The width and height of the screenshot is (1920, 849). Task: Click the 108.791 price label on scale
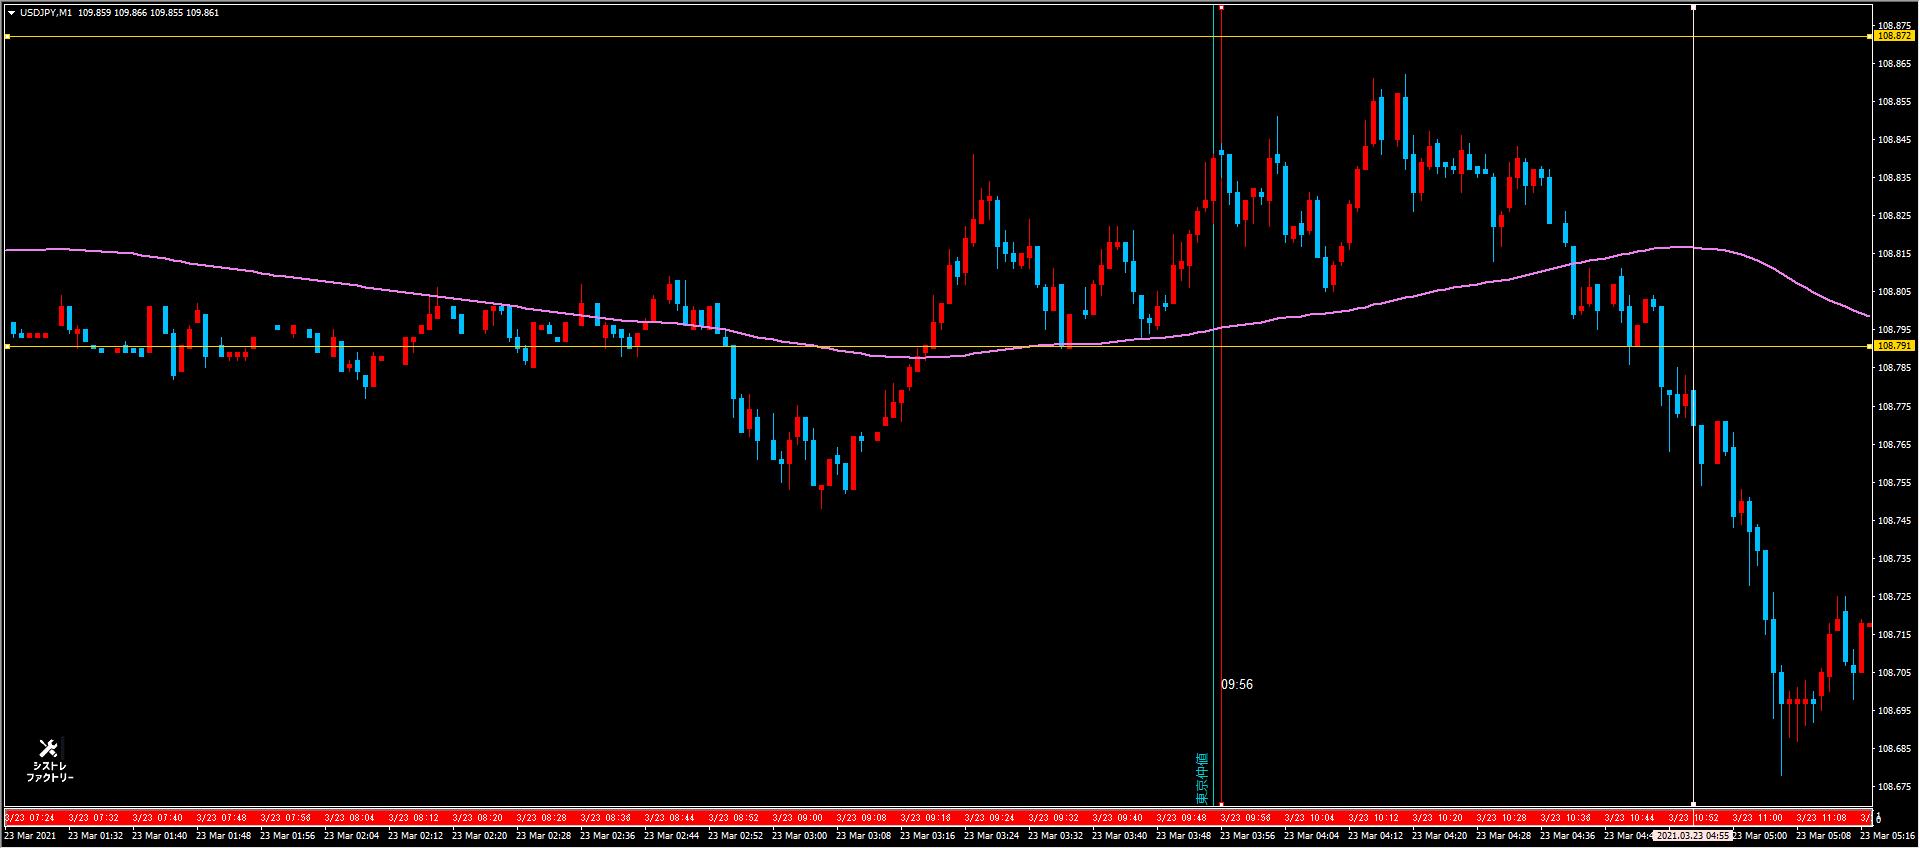click(x=1894, y=346)
